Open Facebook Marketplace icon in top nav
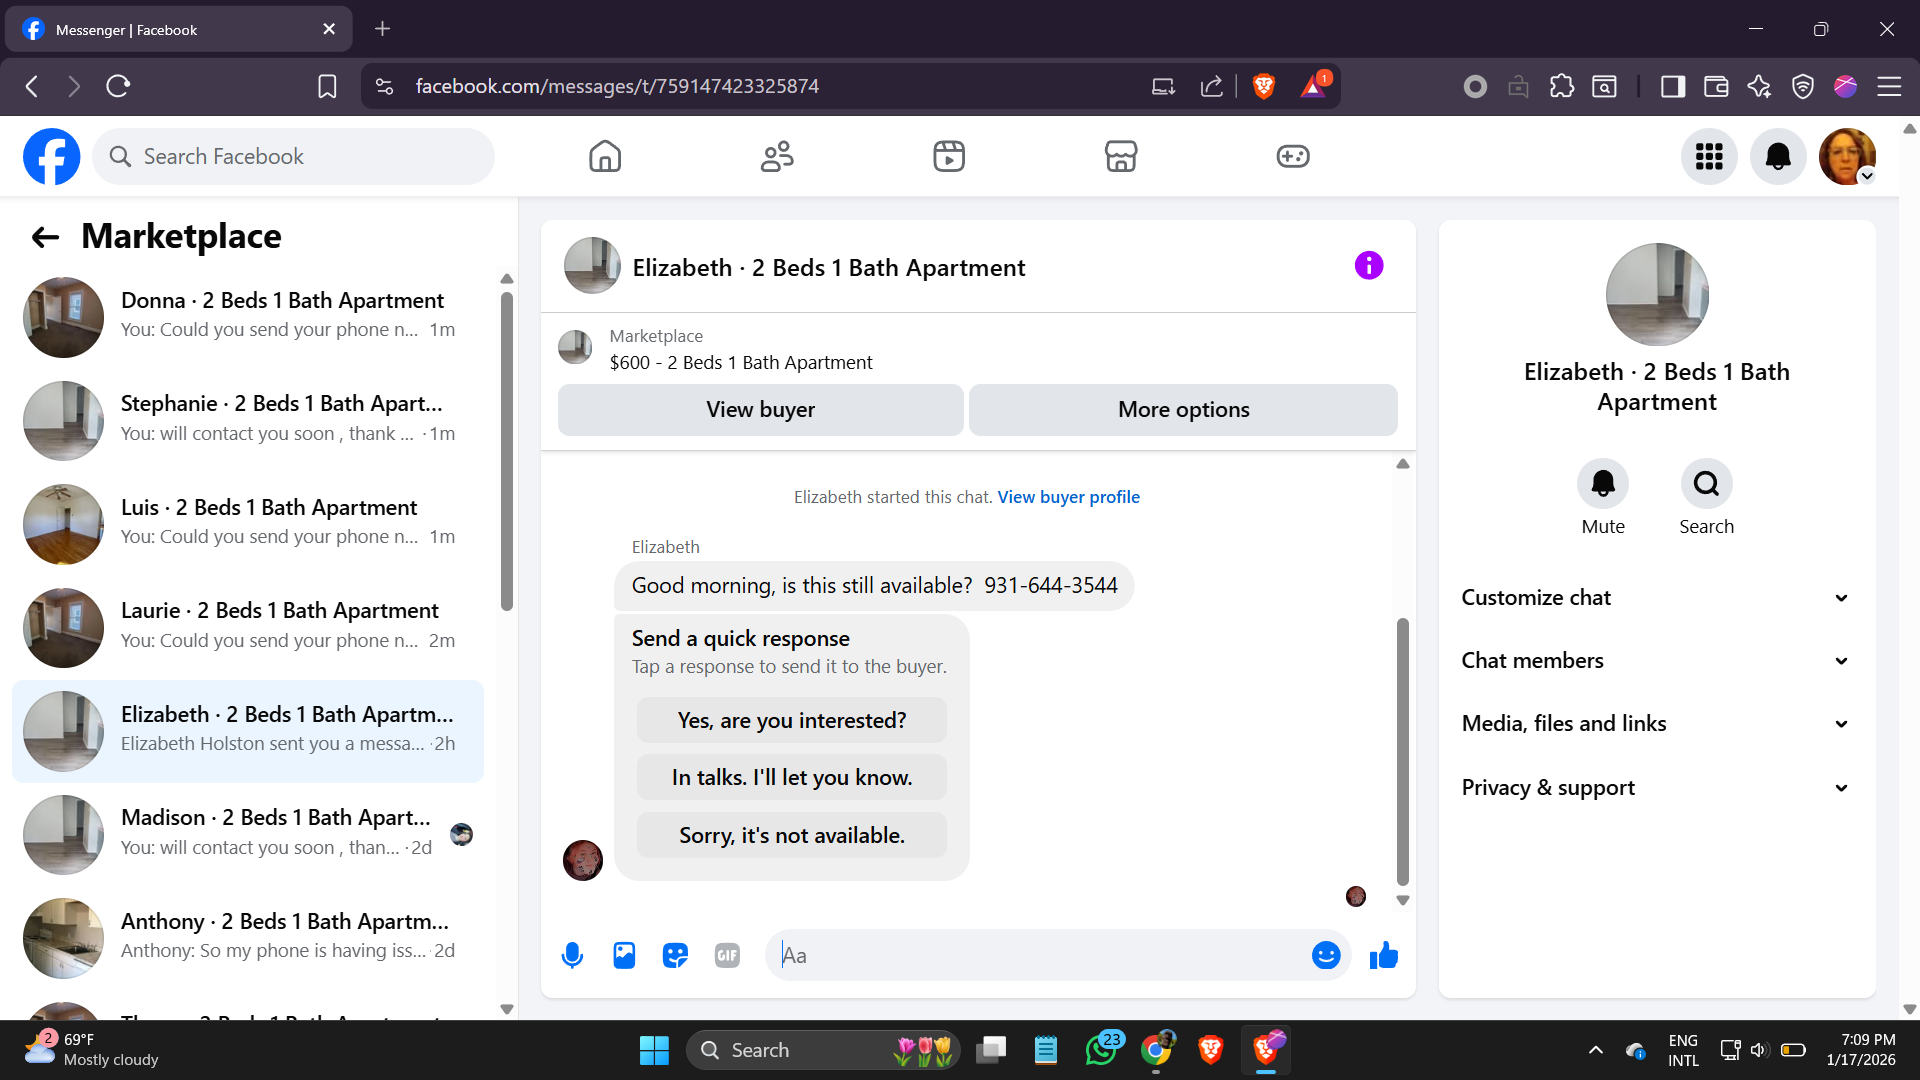This screenshot has width=1920, height=1080. (x=1120, y=156)
